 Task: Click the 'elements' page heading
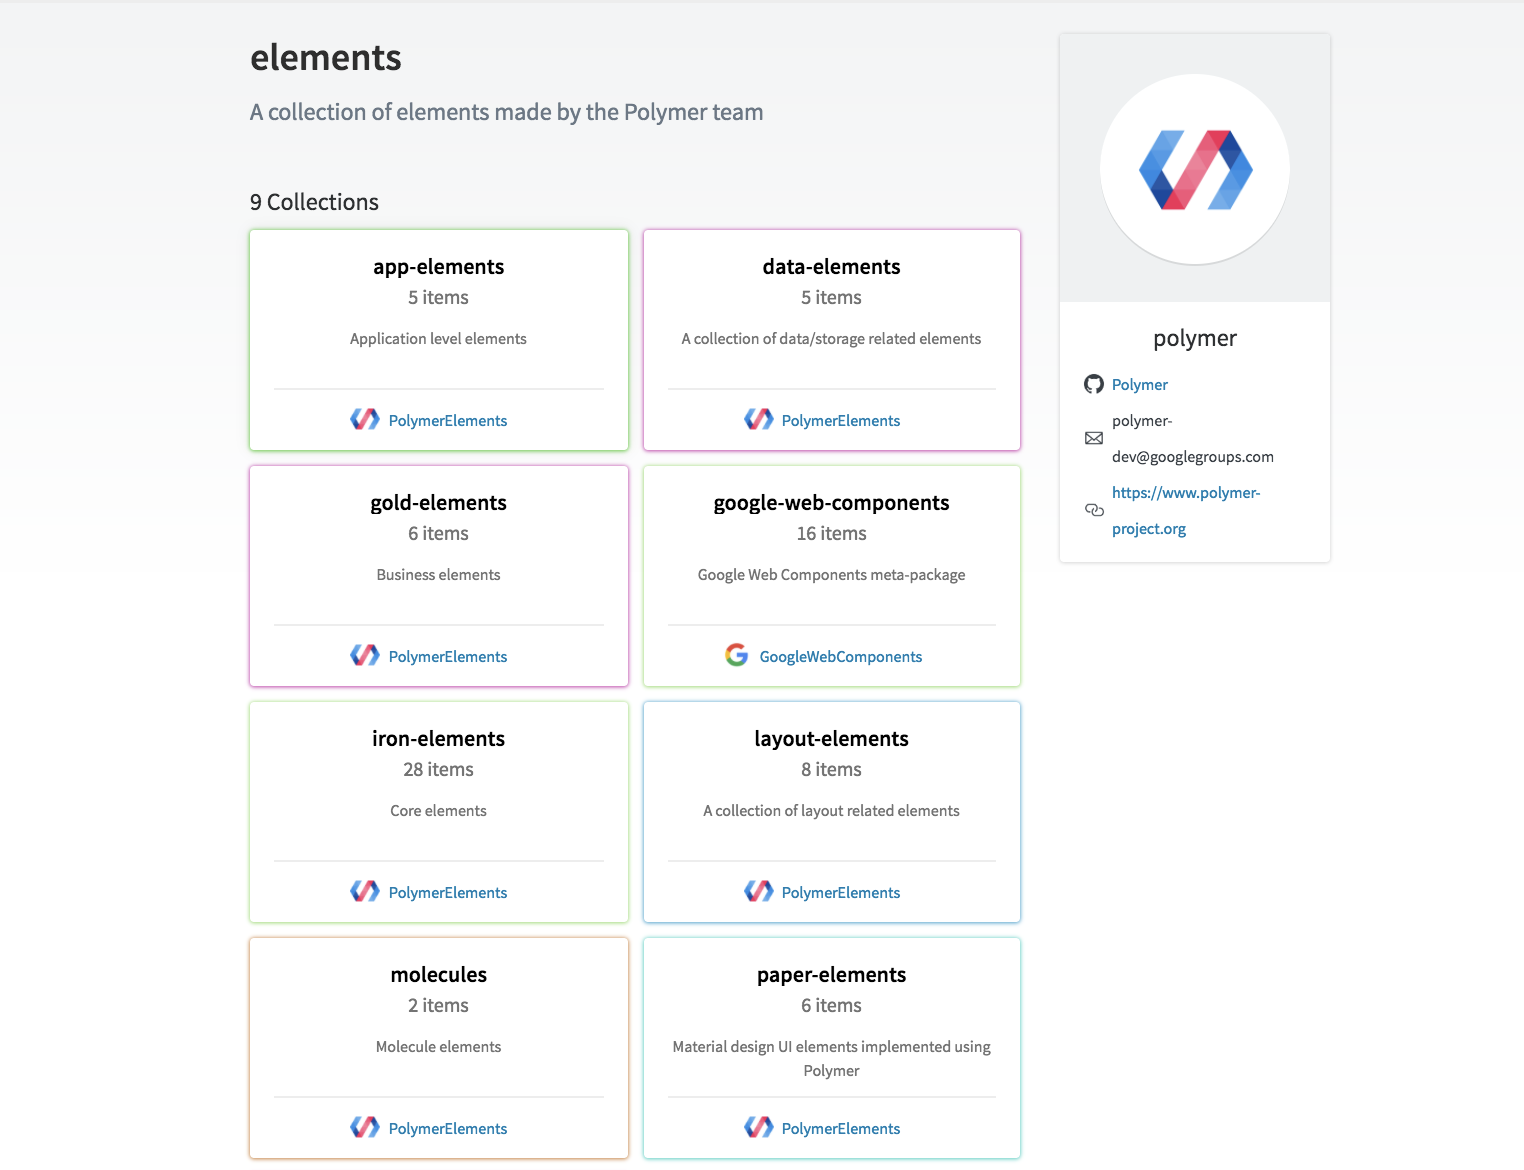pyautogui.click(x=326, y=58)
